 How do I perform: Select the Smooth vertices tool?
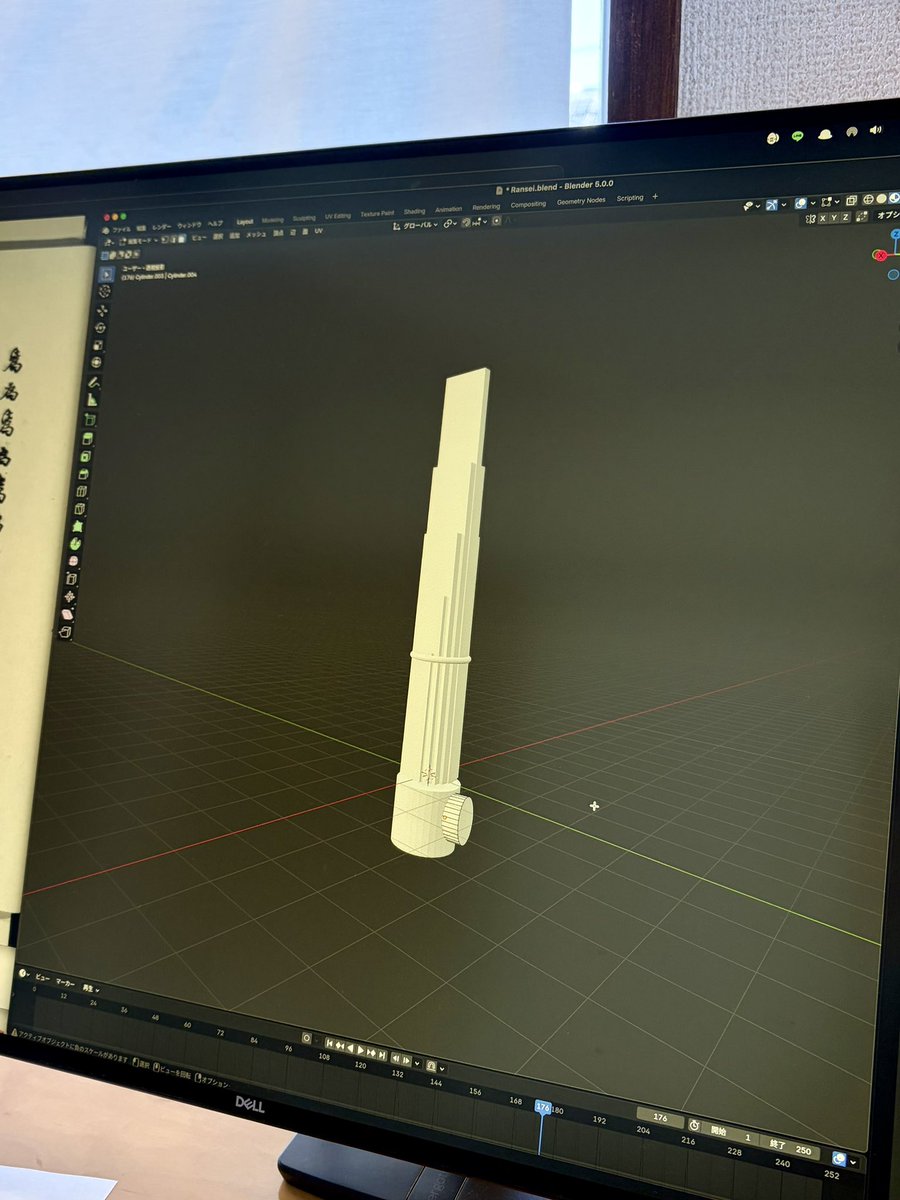tap(73, 561)
